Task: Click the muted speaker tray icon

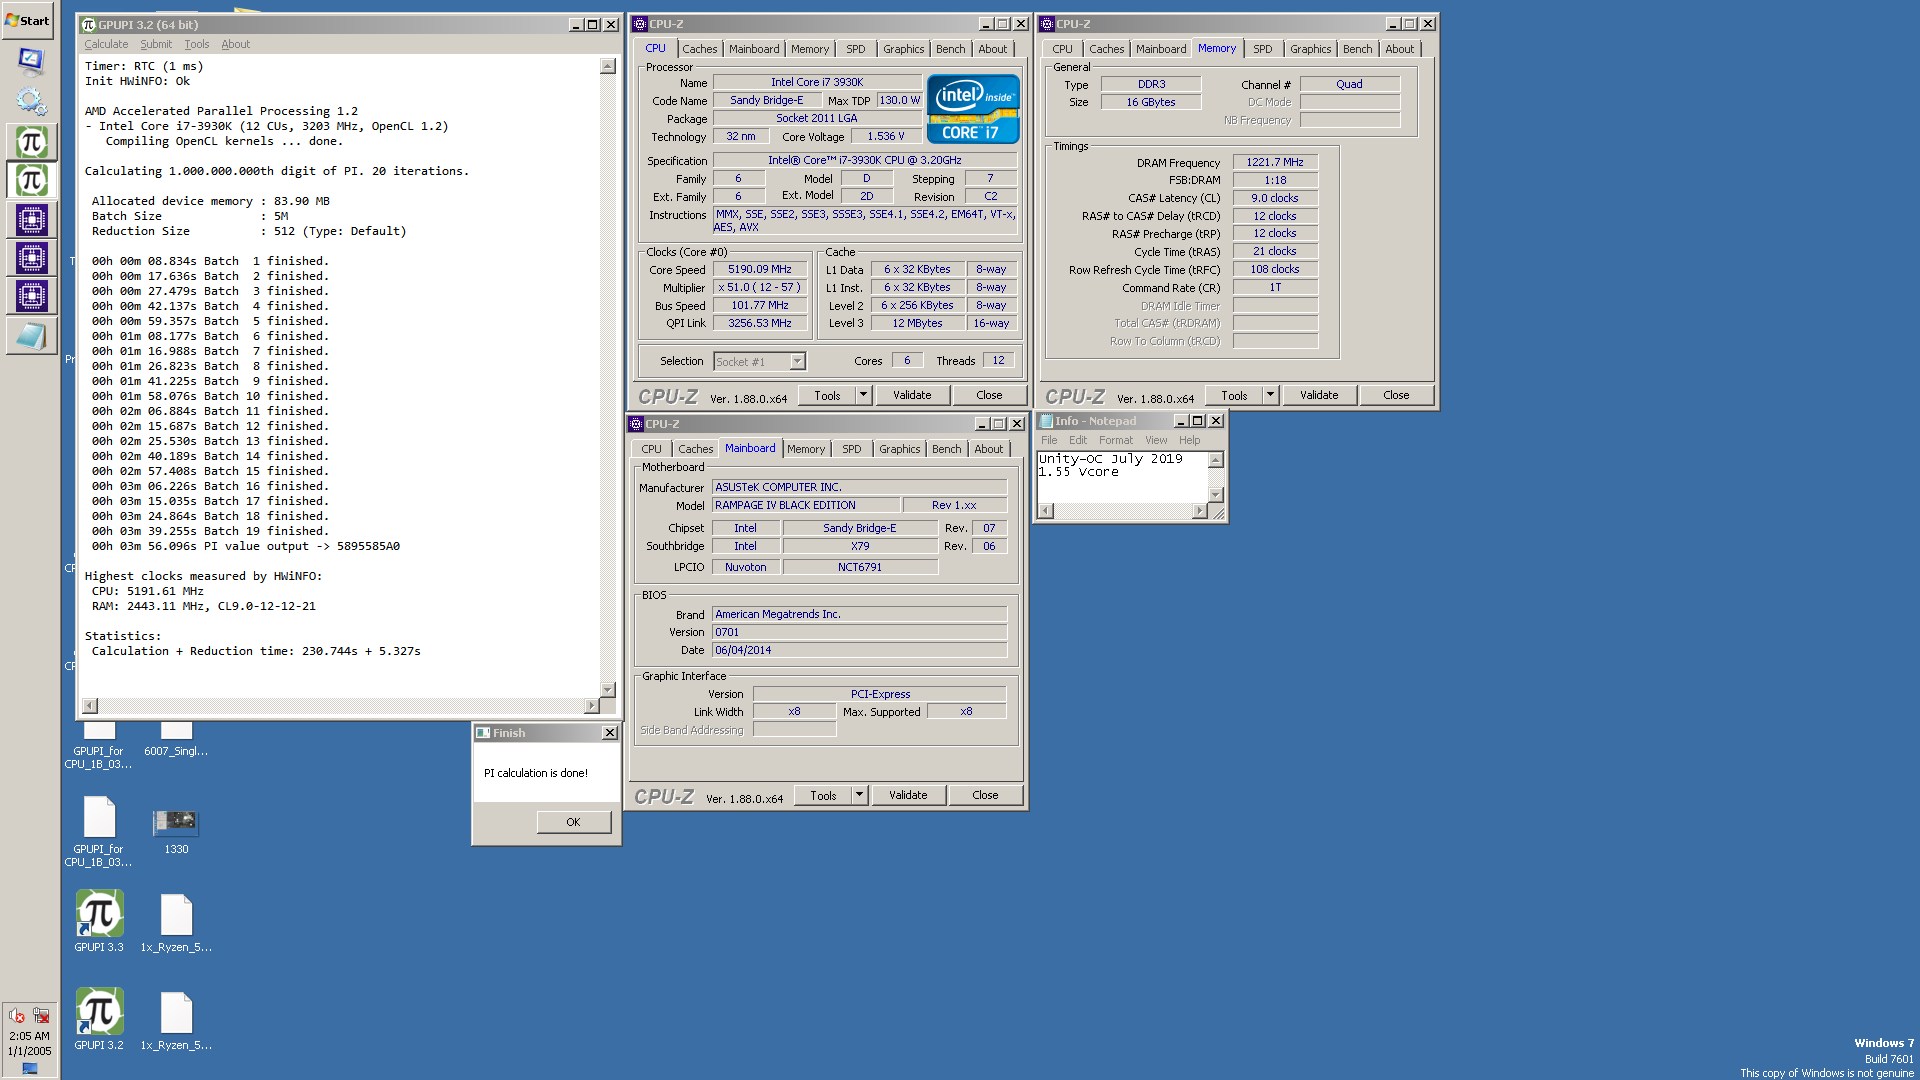Action: (x=17, y=1015)
